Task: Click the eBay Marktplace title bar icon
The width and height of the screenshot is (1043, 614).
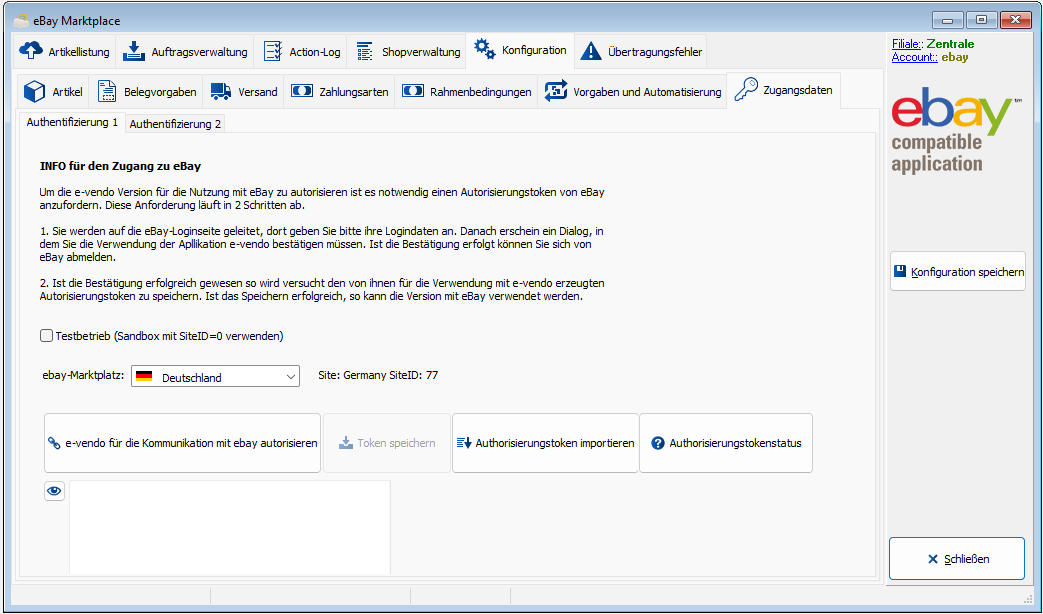Action: tap(21, 20)
